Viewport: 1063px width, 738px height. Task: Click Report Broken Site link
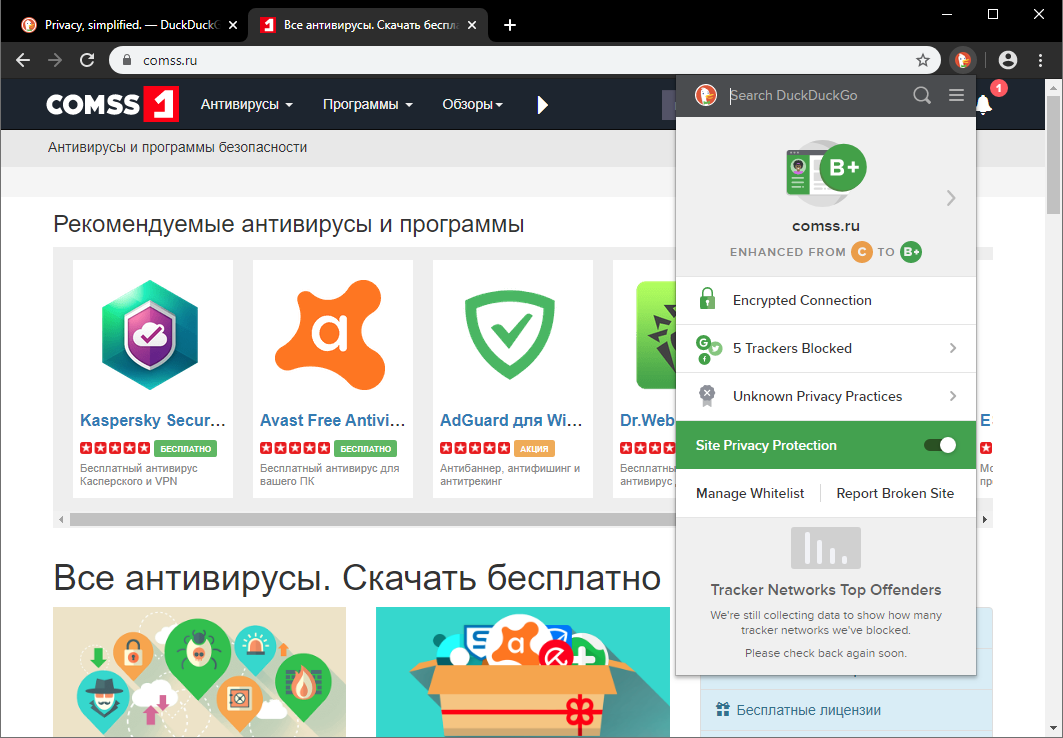point(895,493)
